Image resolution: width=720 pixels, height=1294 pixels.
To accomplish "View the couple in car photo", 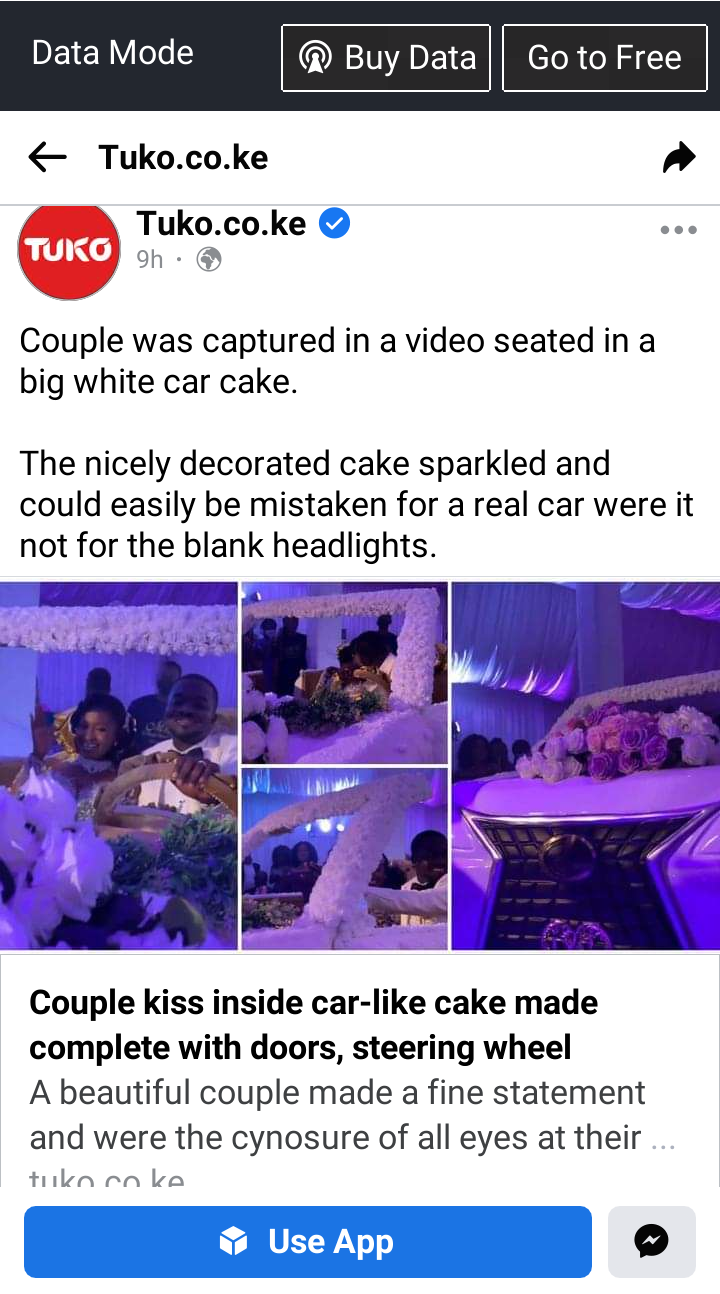I will (119, 766).
